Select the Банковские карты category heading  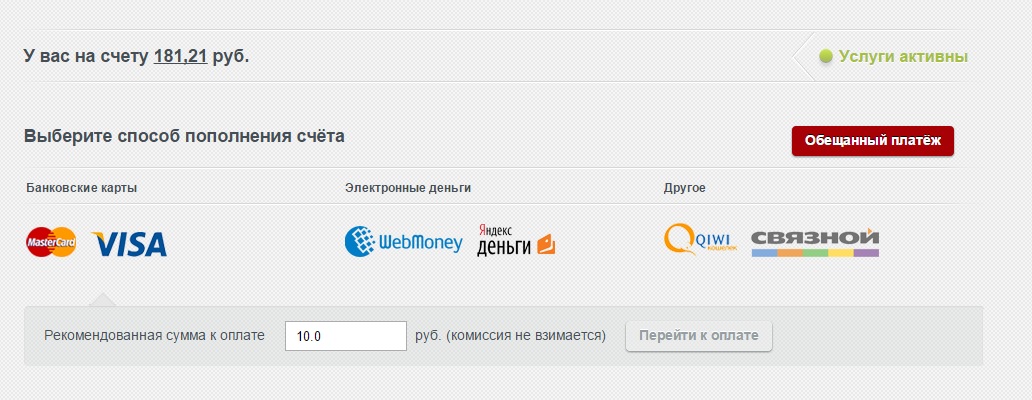click(82, 188)
